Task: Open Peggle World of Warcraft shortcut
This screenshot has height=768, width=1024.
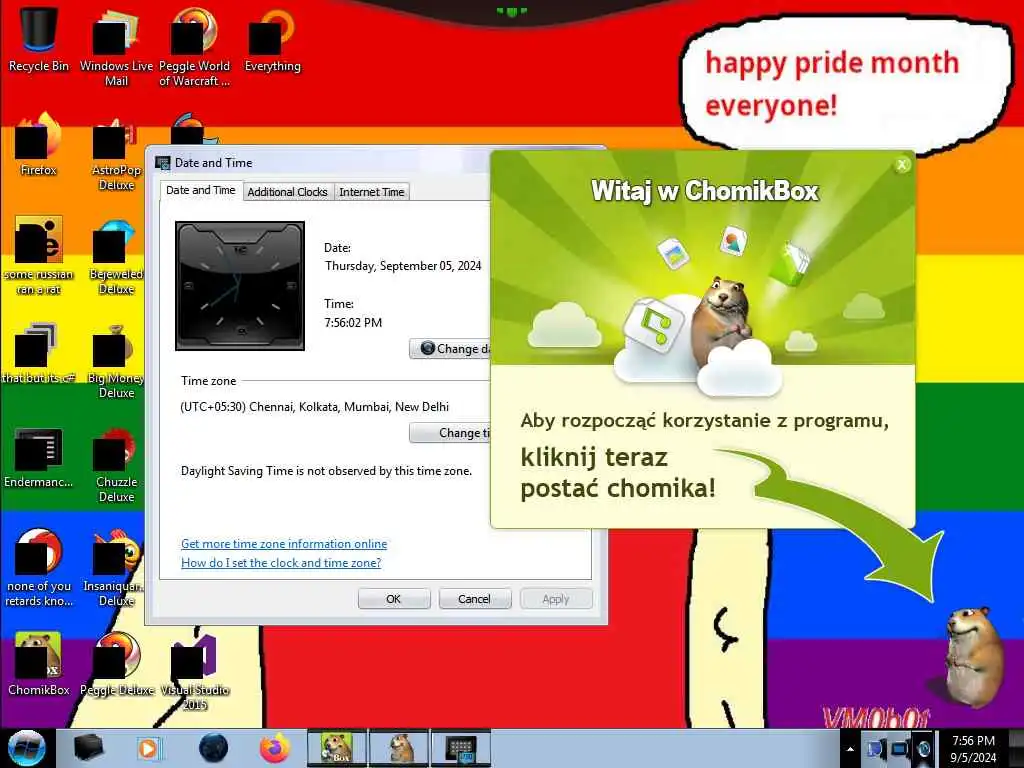Action: (194, 46)
